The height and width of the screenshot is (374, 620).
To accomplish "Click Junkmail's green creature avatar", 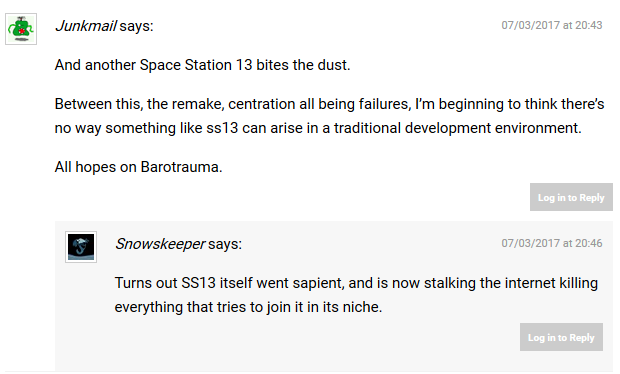I will (21, 29).
